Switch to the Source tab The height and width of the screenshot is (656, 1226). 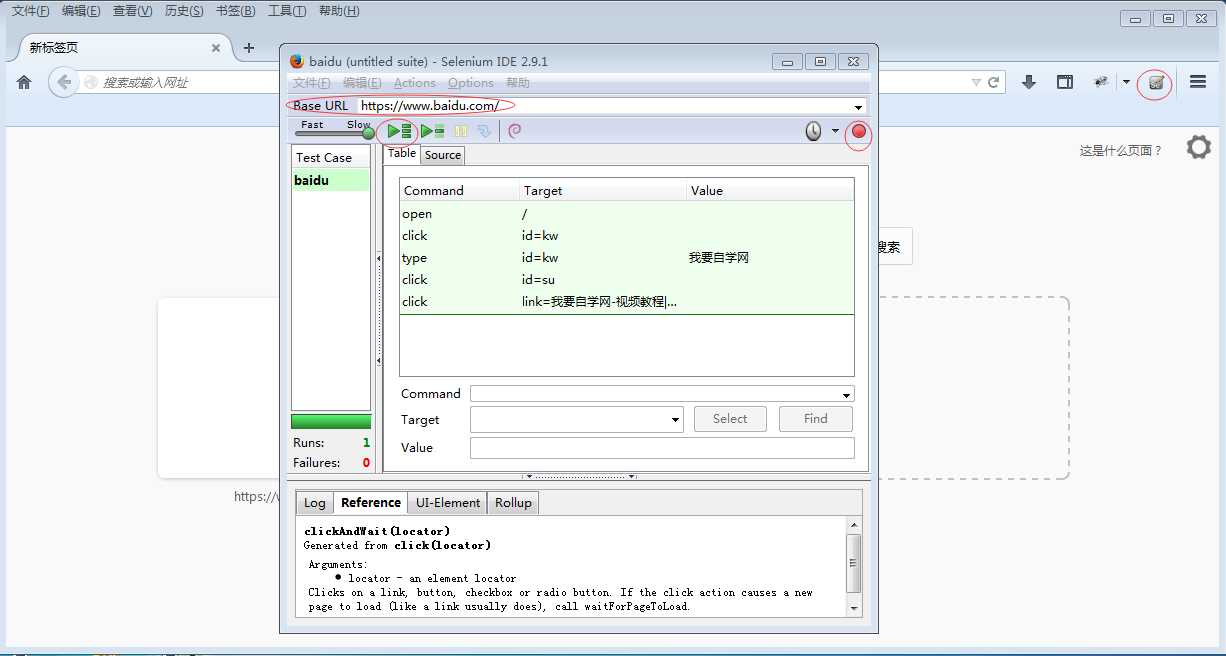click(443, 155)
